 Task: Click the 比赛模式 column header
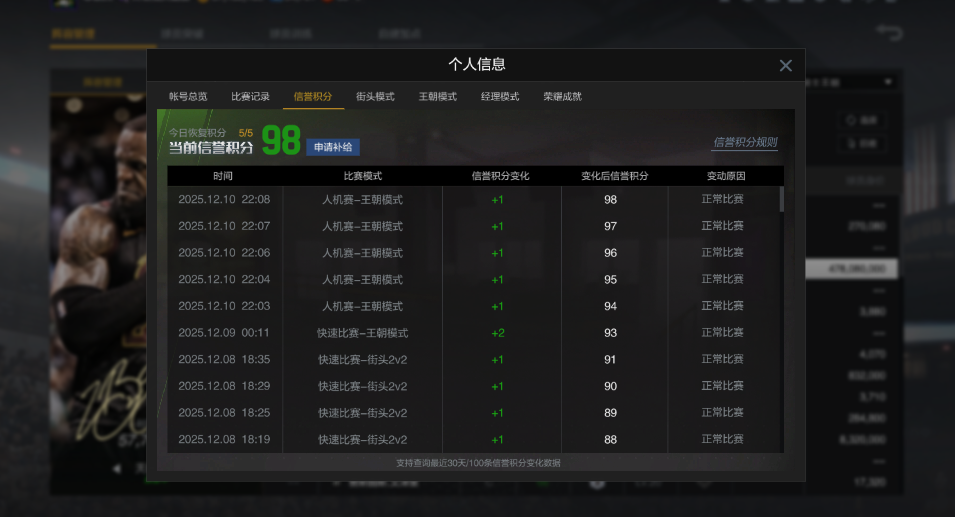click(x=362, y=176)
